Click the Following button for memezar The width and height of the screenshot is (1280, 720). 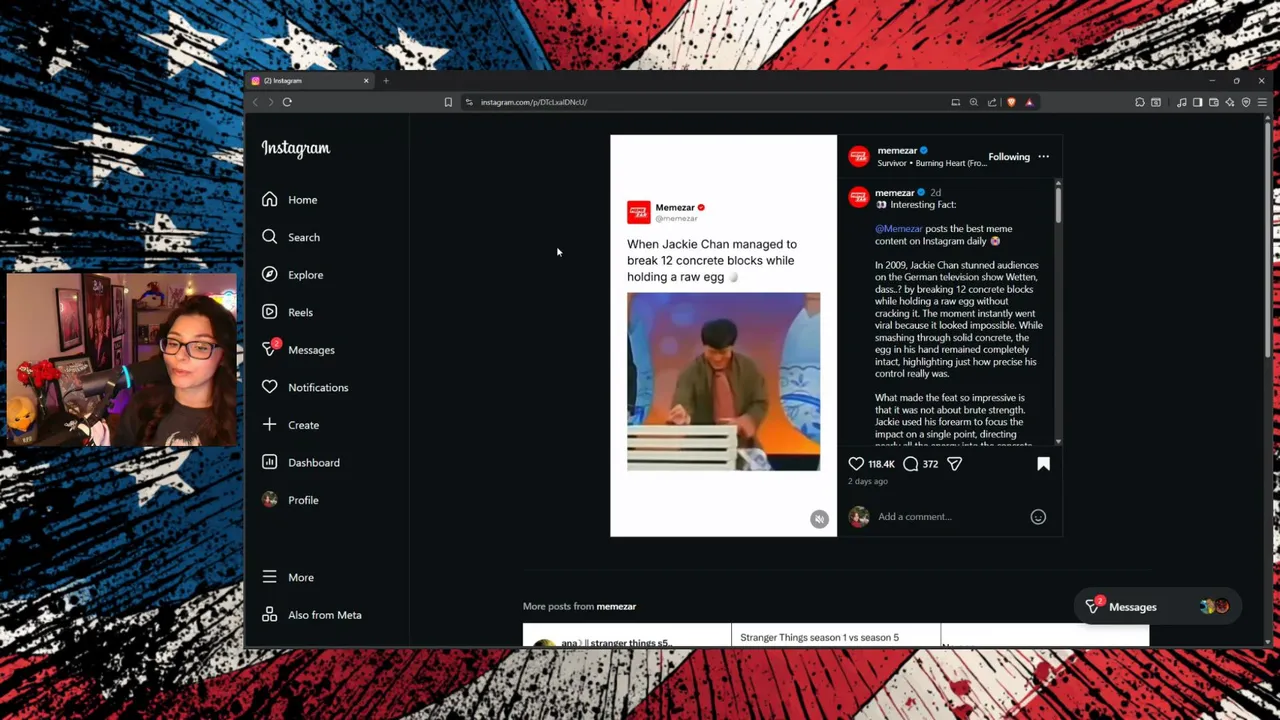[x=1008, y=157]
